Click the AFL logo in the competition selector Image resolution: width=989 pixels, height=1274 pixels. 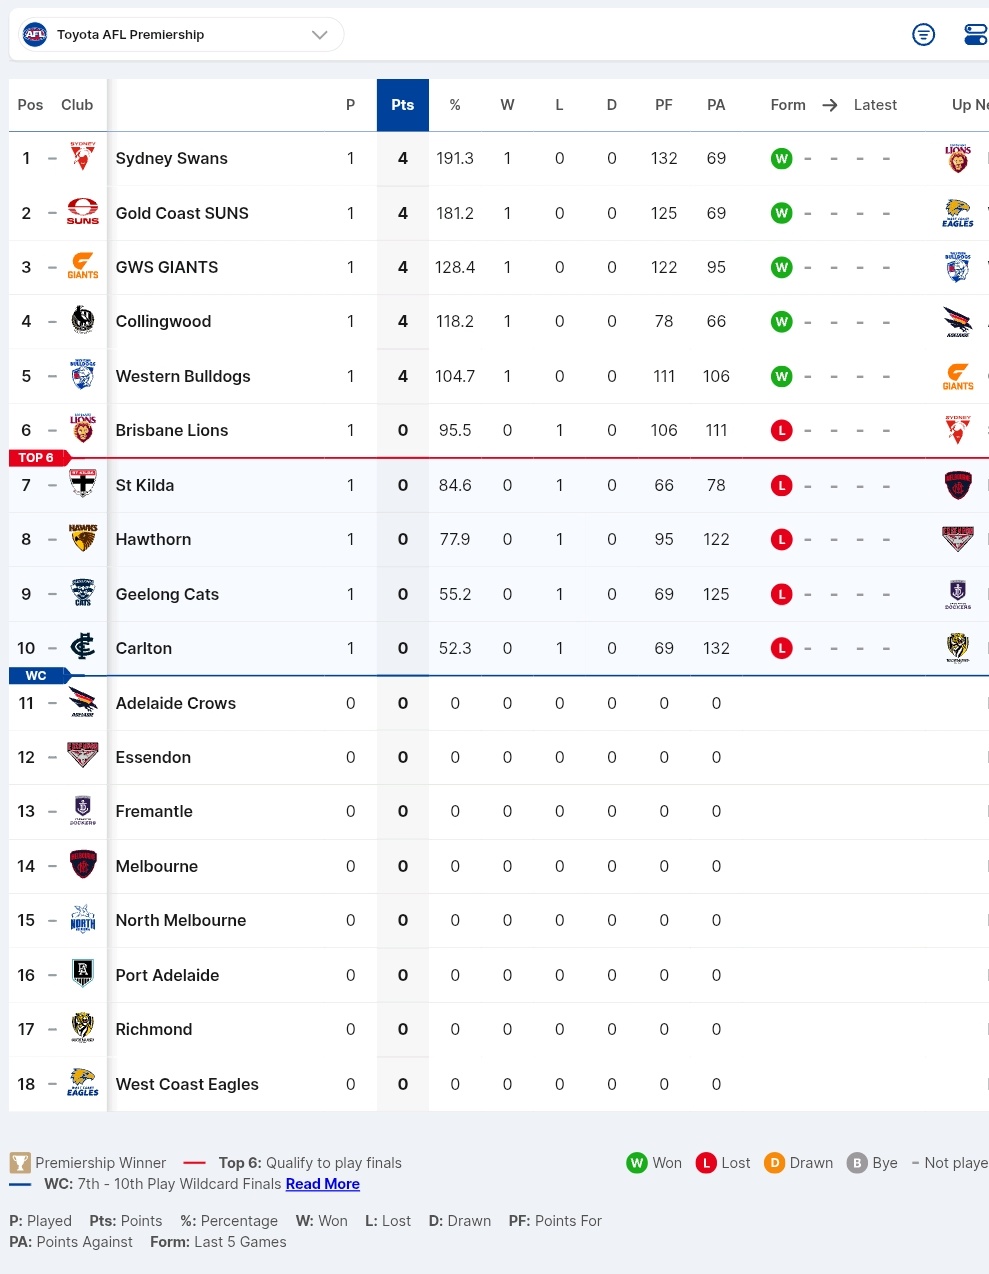35,35
